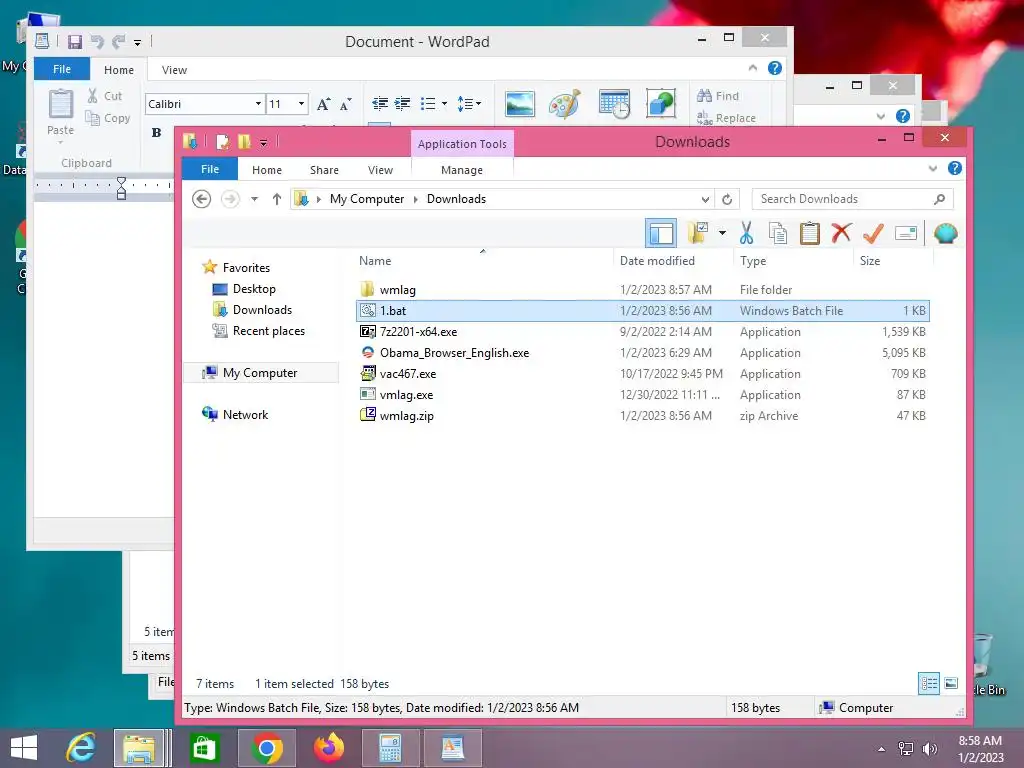Screen dimensions: 1024x768
Task: Click the WordPad ruler indent marker
Action: click(121, 188)
